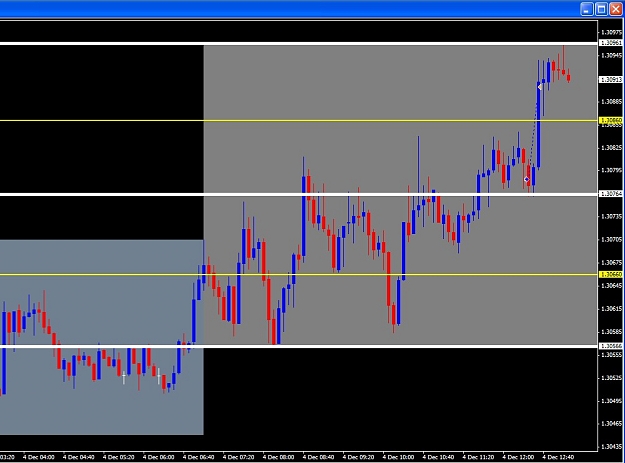The image size is (625, 463).
Task: Minimize the chart window
Action: point(587,9)
